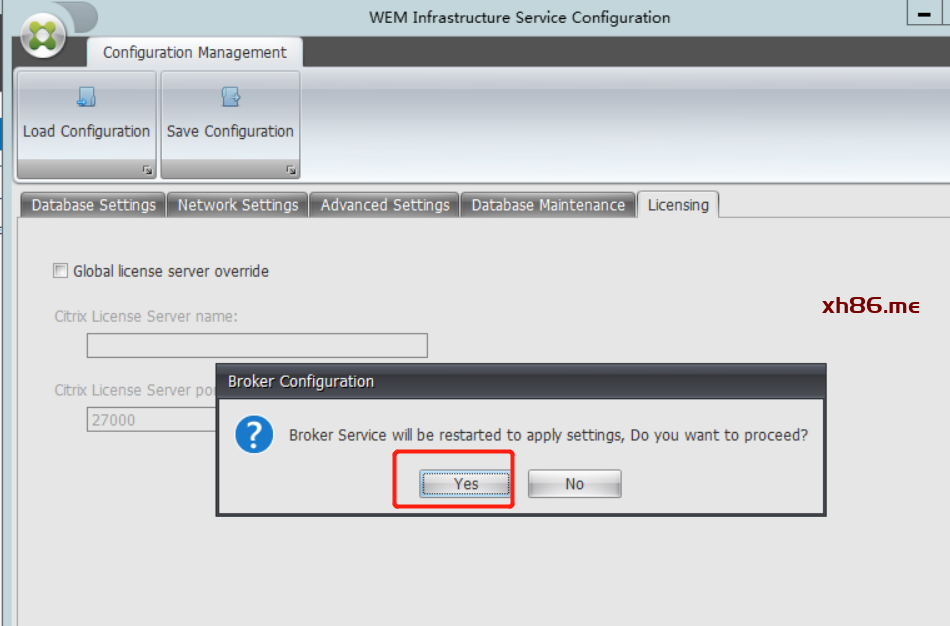Expand the Load Configuration group launcher arrow
This screenshot has height=626, width=950.
pos(147,170)
